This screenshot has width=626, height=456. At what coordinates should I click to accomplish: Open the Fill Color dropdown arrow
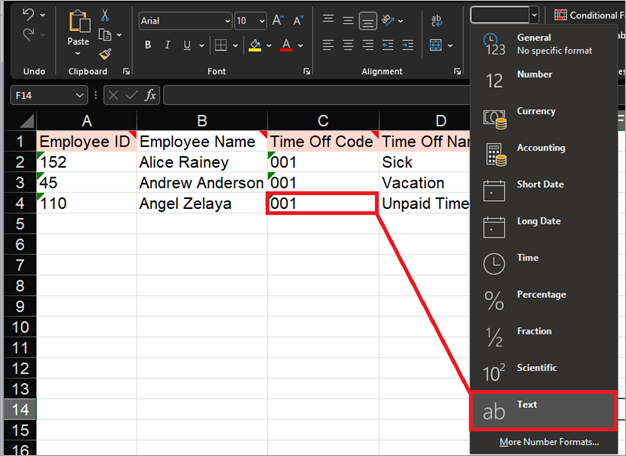269,46
